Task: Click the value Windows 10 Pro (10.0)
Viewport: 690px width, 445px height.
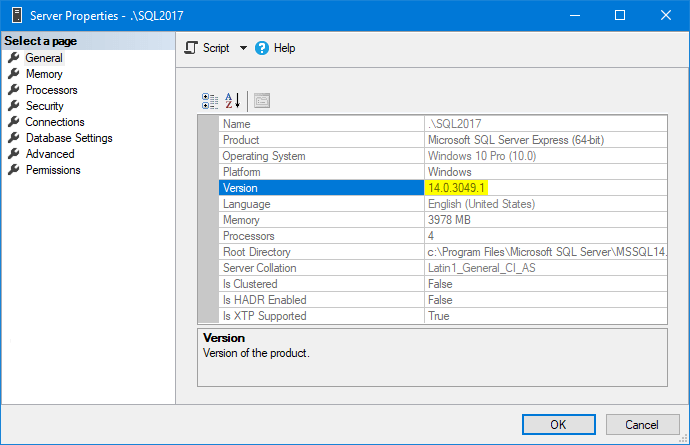Action: pyautogui.click(x=482, y=156)
